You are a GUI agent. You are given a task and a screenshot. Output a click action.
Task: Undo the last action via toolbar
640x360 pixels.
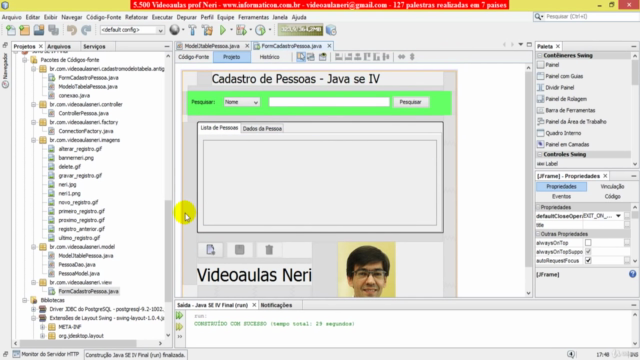[72, 30]
